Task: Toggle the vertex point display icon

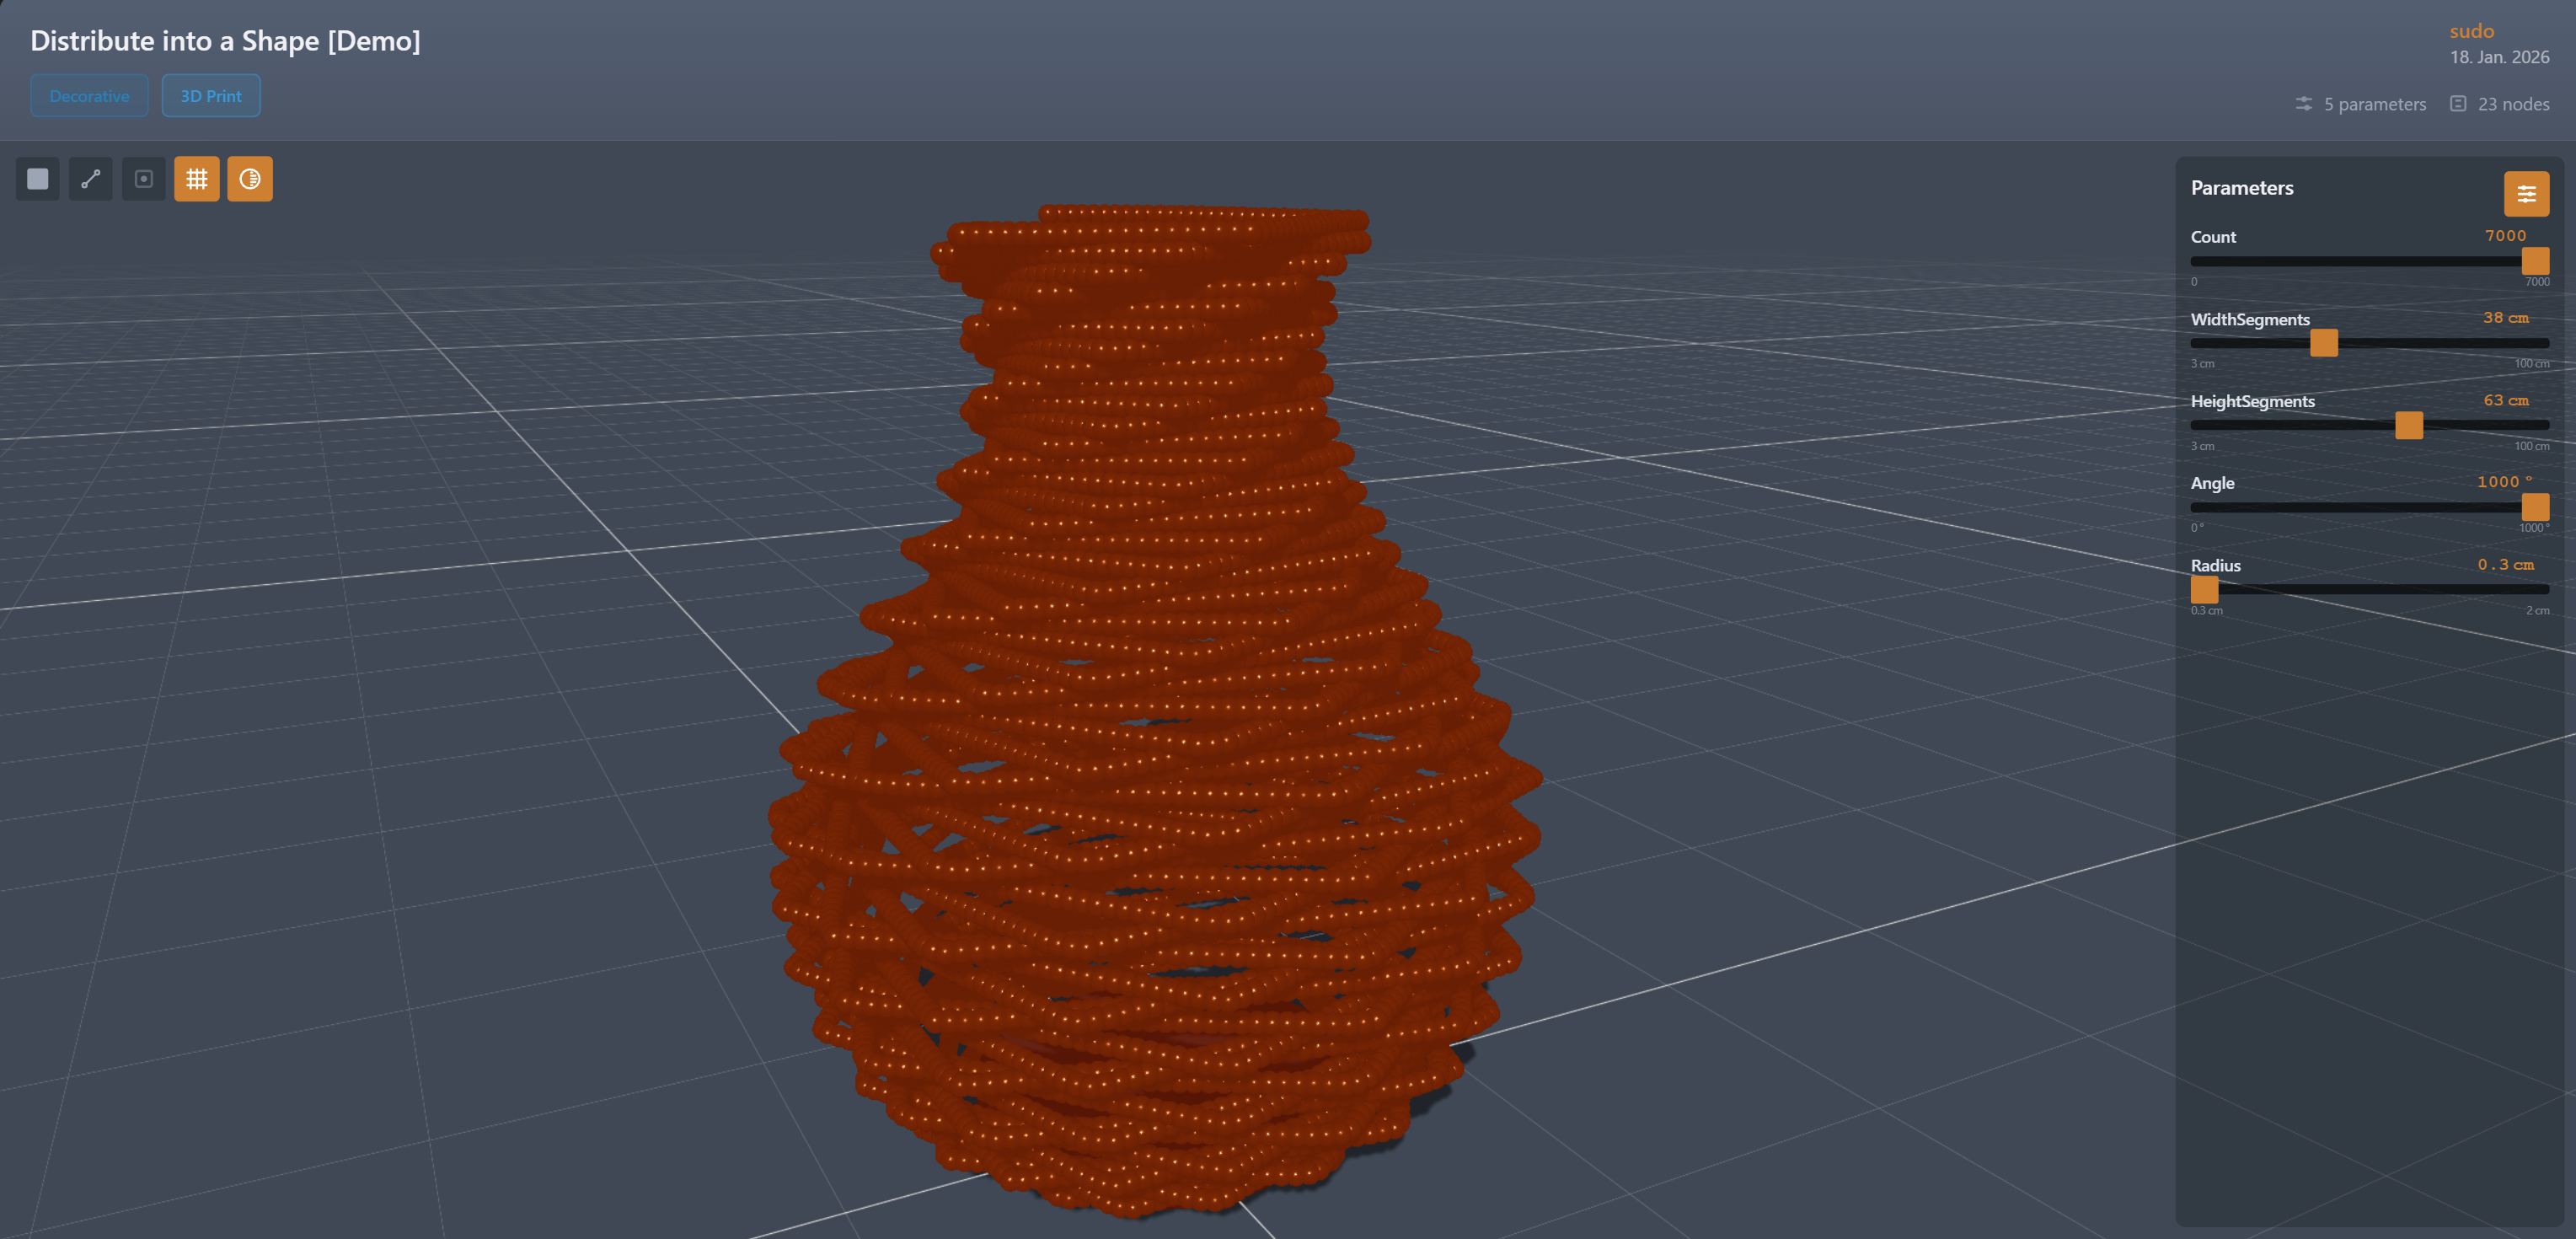Action: pyautogui.click(x=144, y=179)
